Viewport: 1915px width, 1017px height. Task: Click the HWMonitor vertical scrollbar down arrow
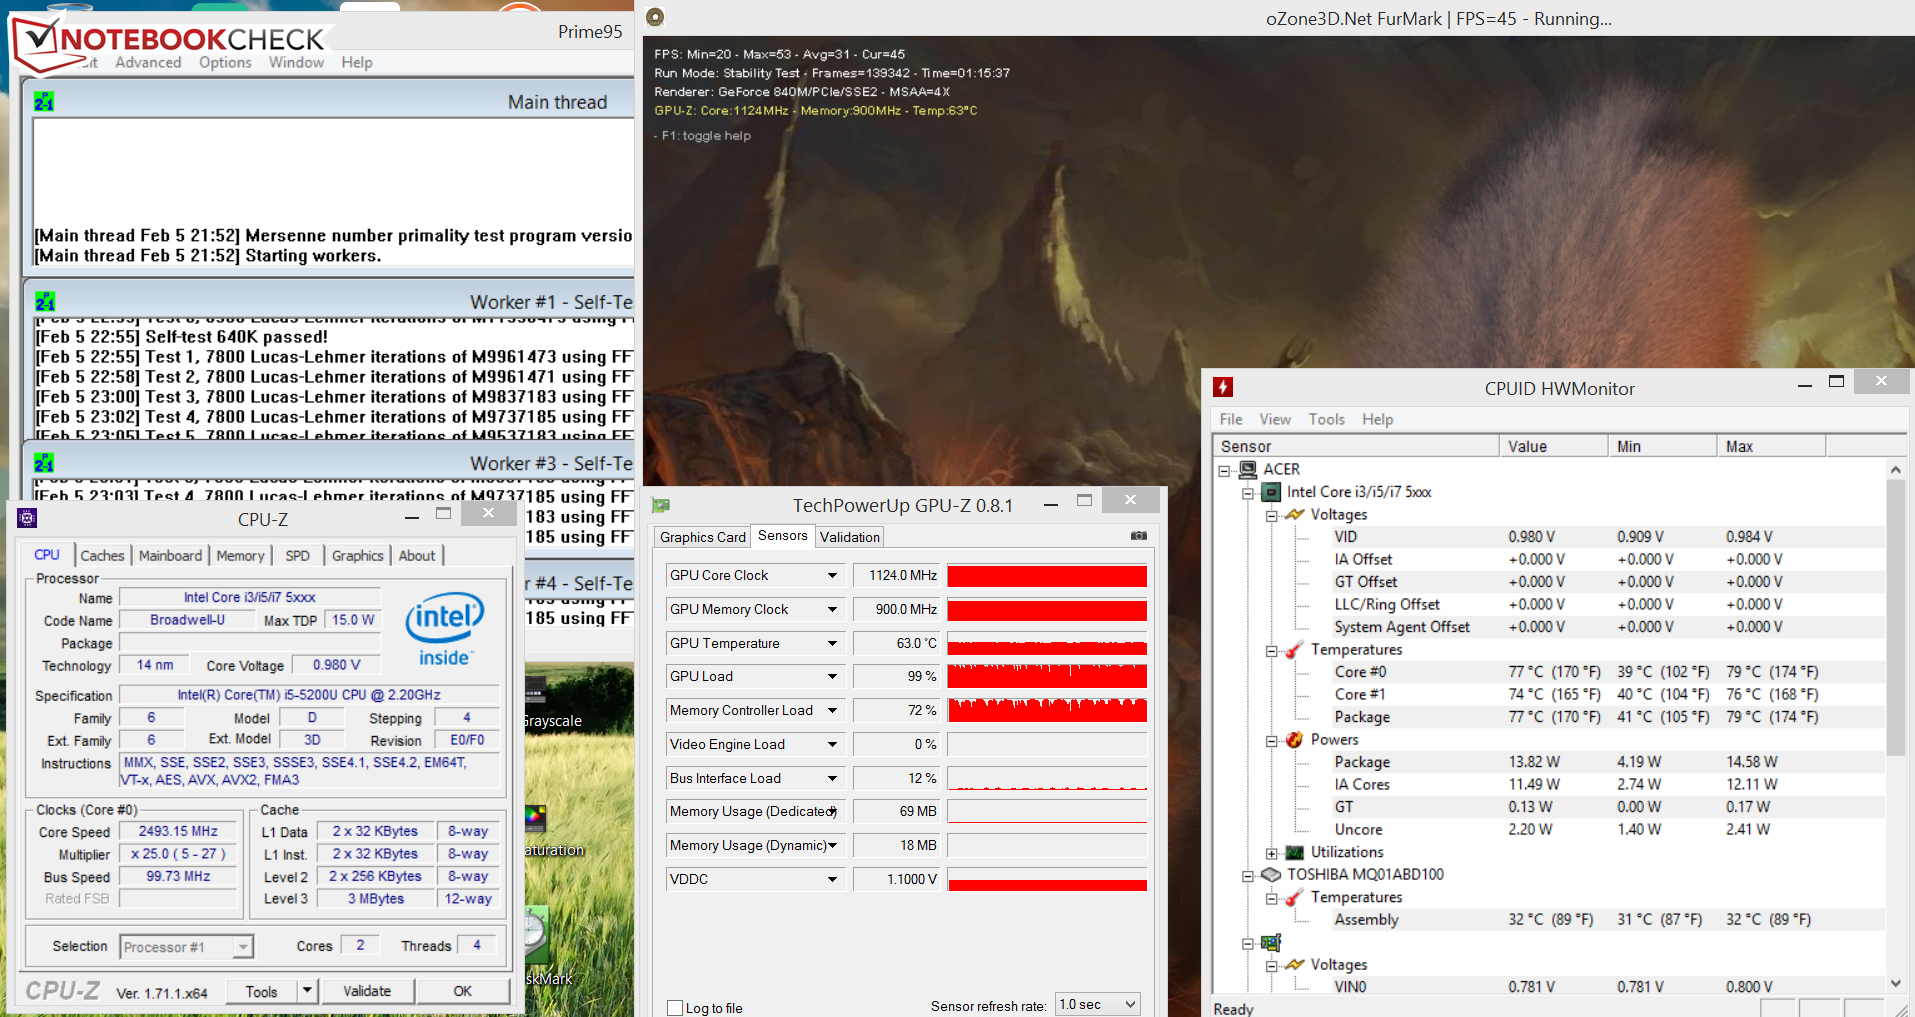click(1895, 984)
